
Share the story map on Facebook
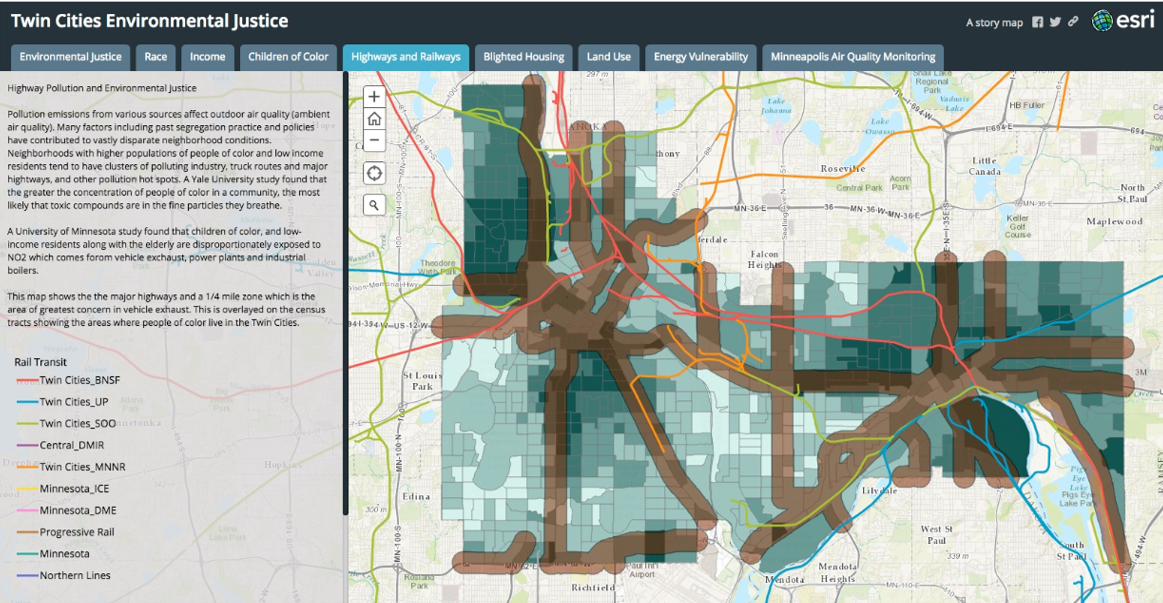(1038, 22)
